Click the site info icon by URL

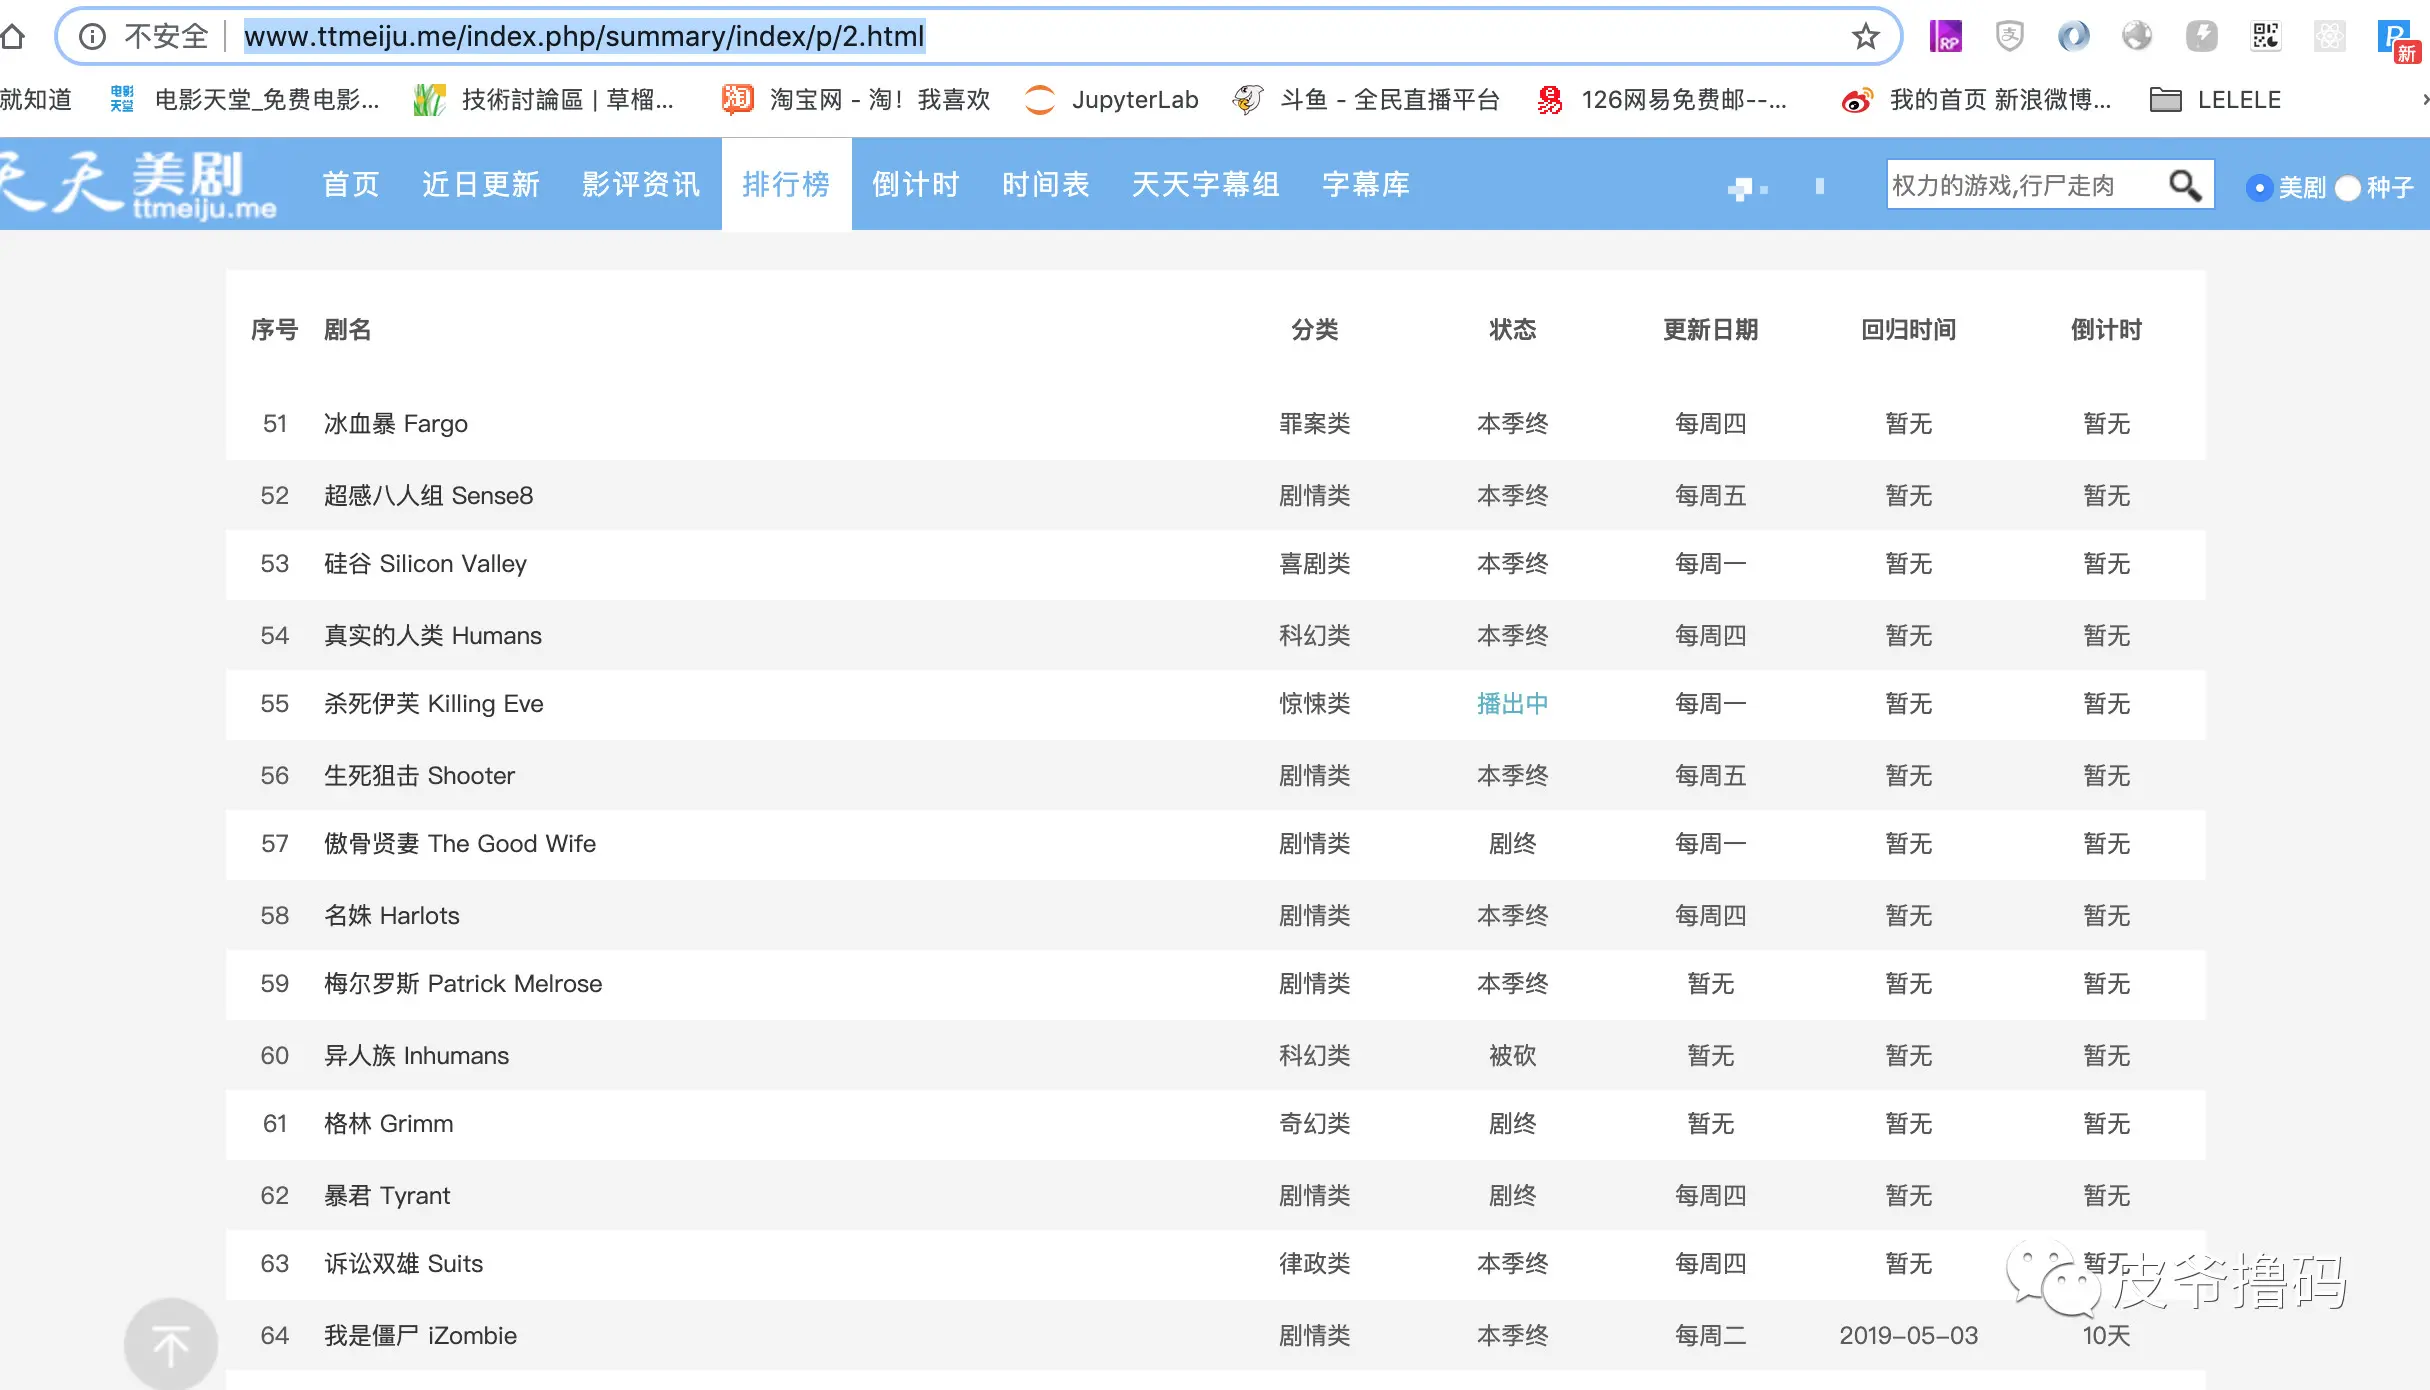[92, 37]
